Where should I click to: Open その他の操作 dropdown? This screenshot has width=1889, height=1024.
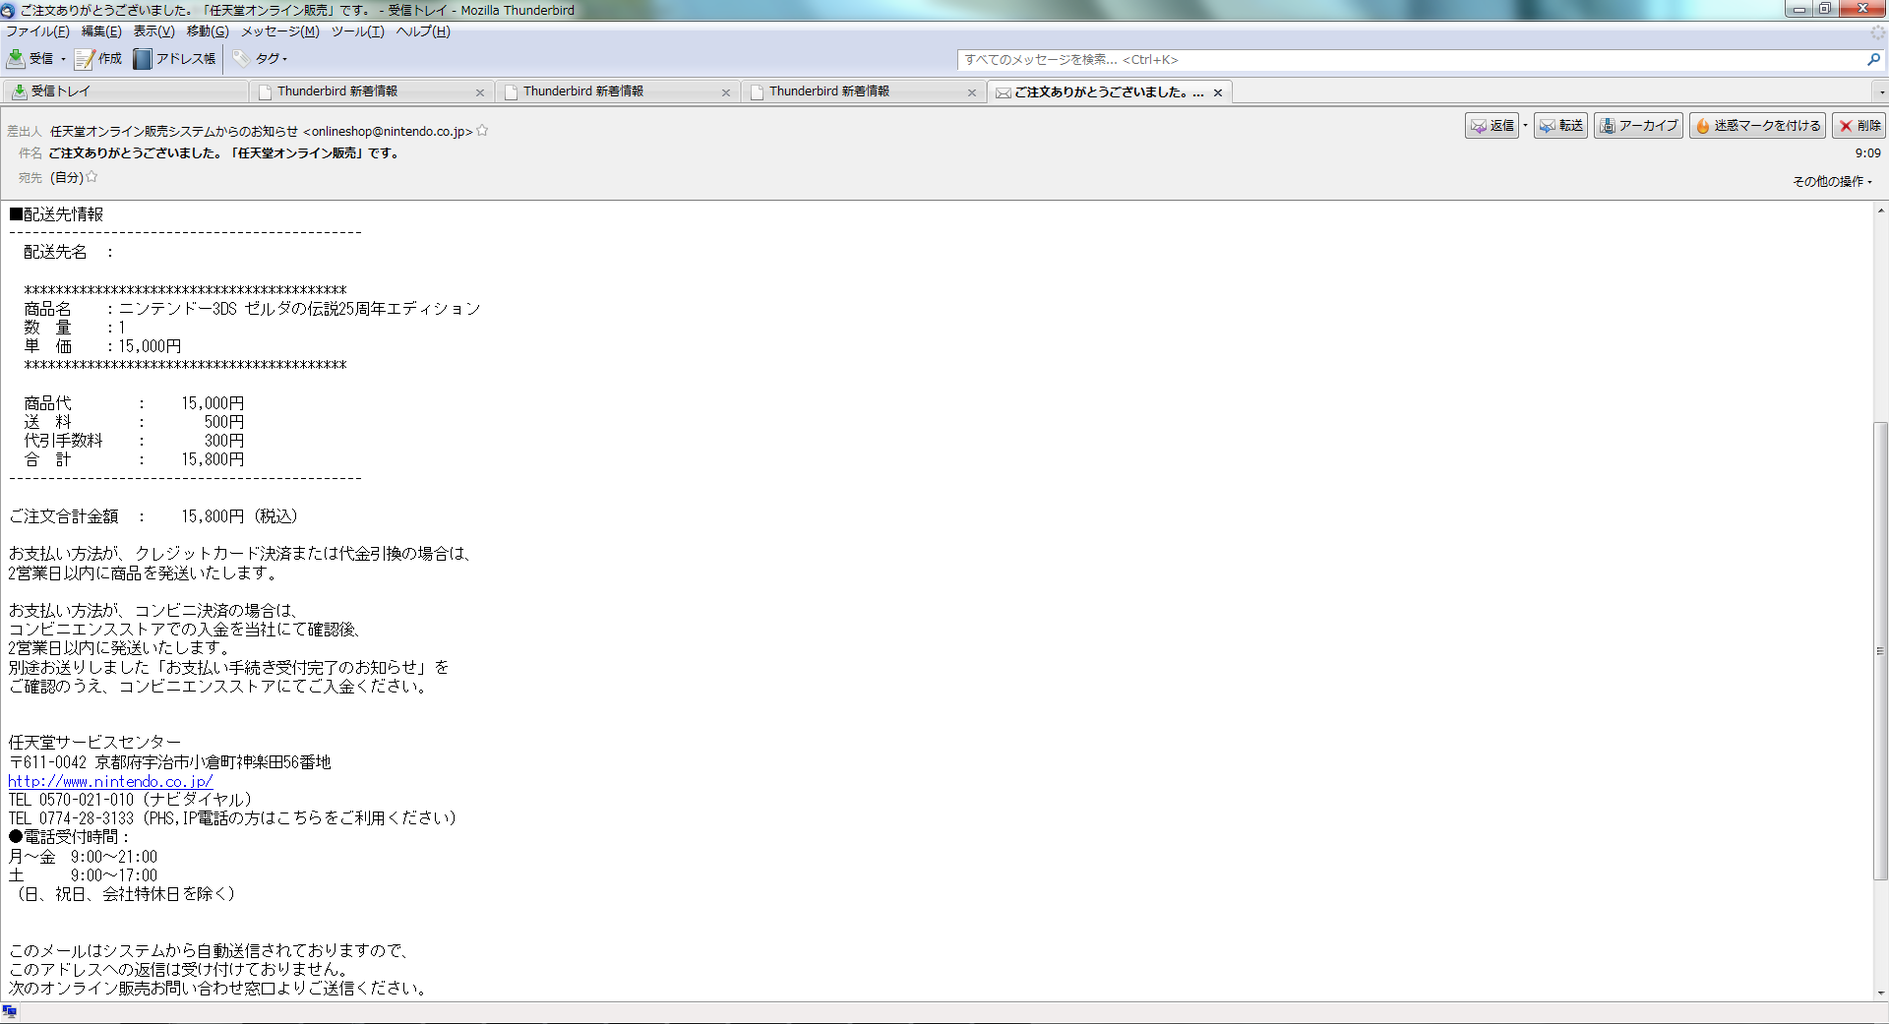1832,181
